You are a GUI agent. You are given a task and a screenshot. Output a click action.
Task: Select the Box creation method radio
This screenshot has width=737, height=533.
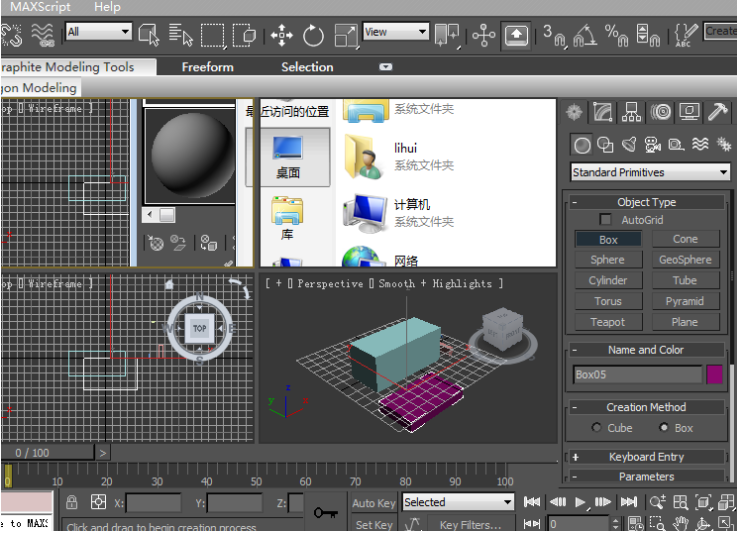pyautogui.click(x=664, y=428)
